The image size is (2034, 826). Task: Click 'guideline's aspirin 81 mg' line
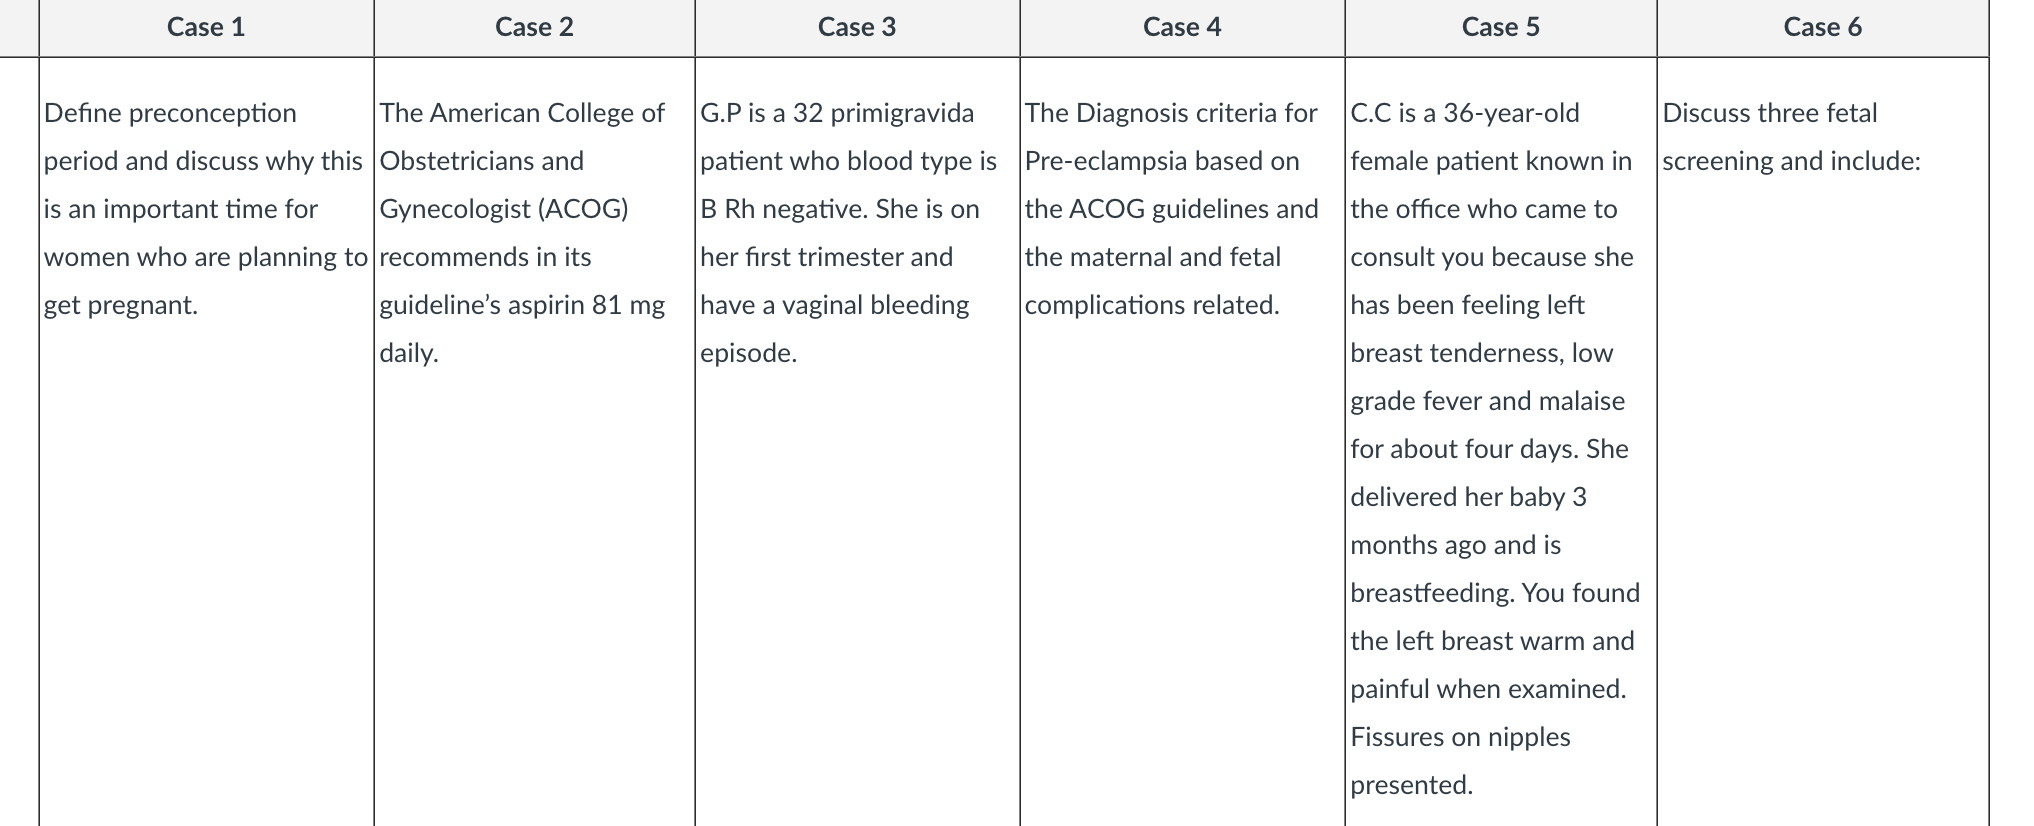[522, 305]
